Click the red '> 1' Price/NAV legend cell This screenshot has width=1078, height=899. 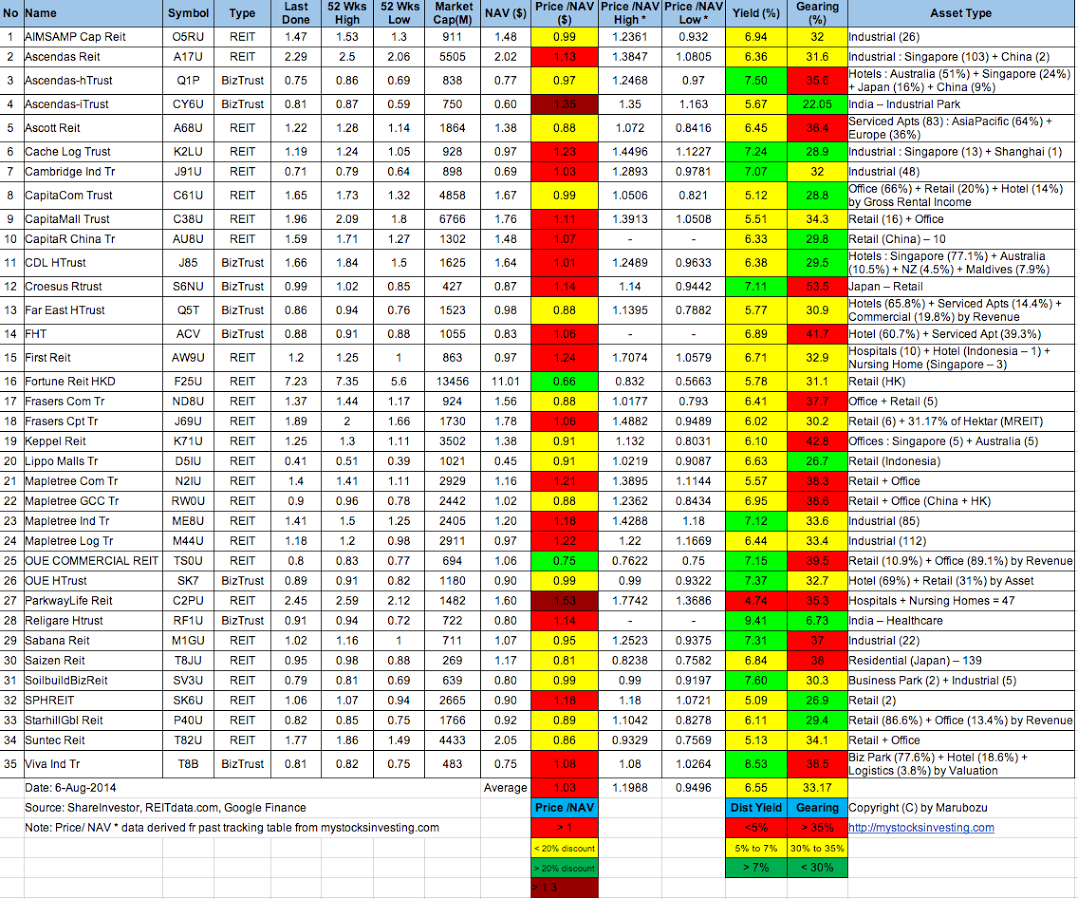pos(564,828)
